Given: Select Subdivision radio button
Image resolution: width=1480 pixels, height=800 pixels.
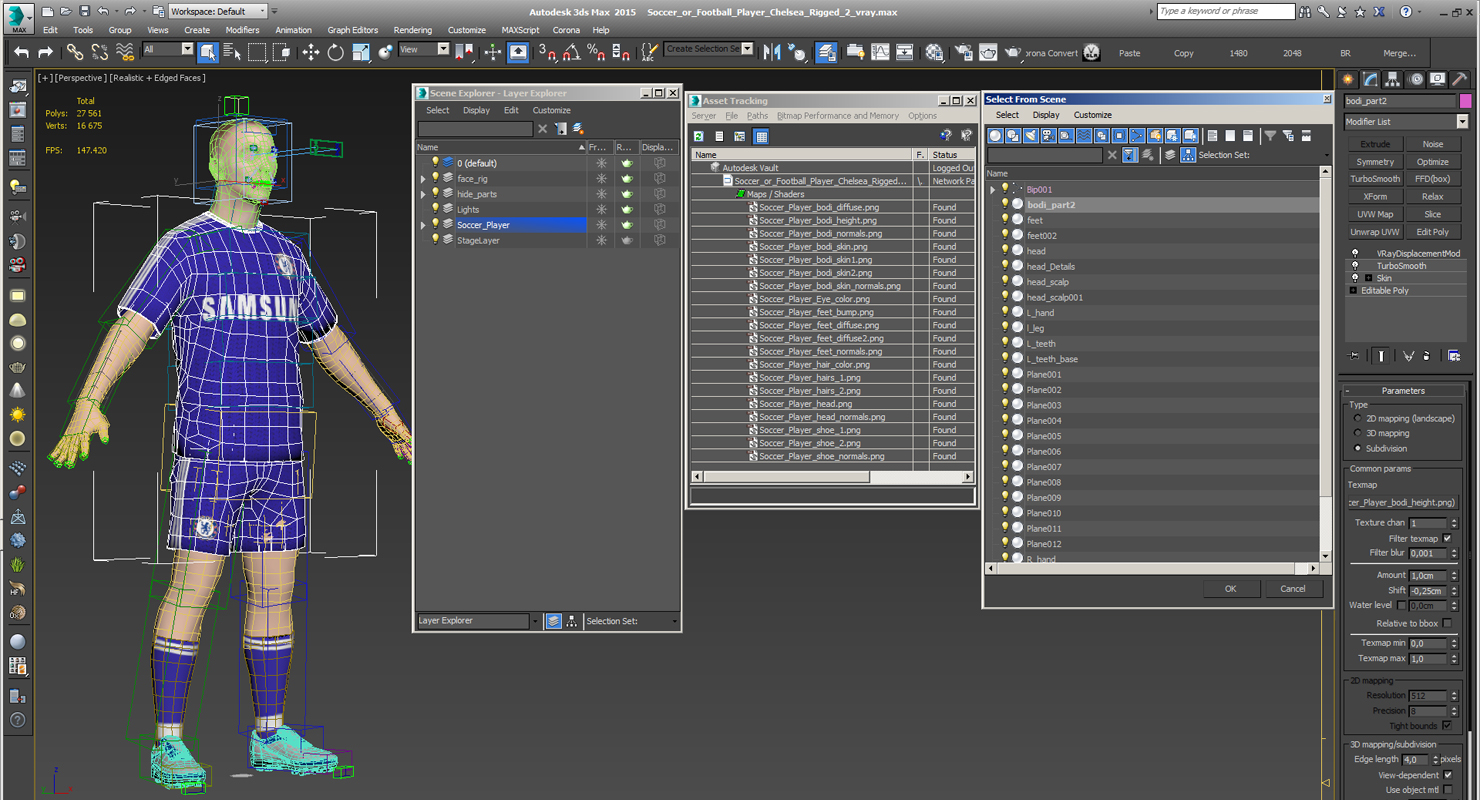Looking at the screenshot, I should 1358,448.
